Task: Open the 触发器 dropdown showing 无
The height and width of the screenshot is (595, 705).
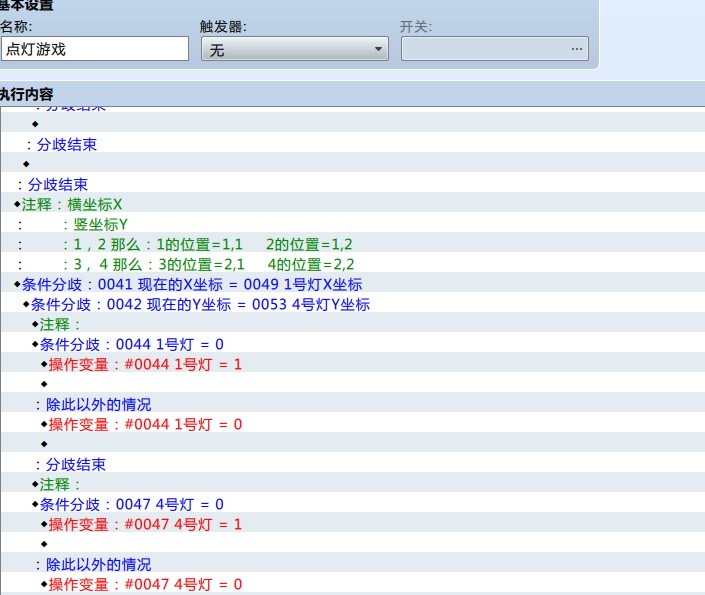Action: point(295,49)
